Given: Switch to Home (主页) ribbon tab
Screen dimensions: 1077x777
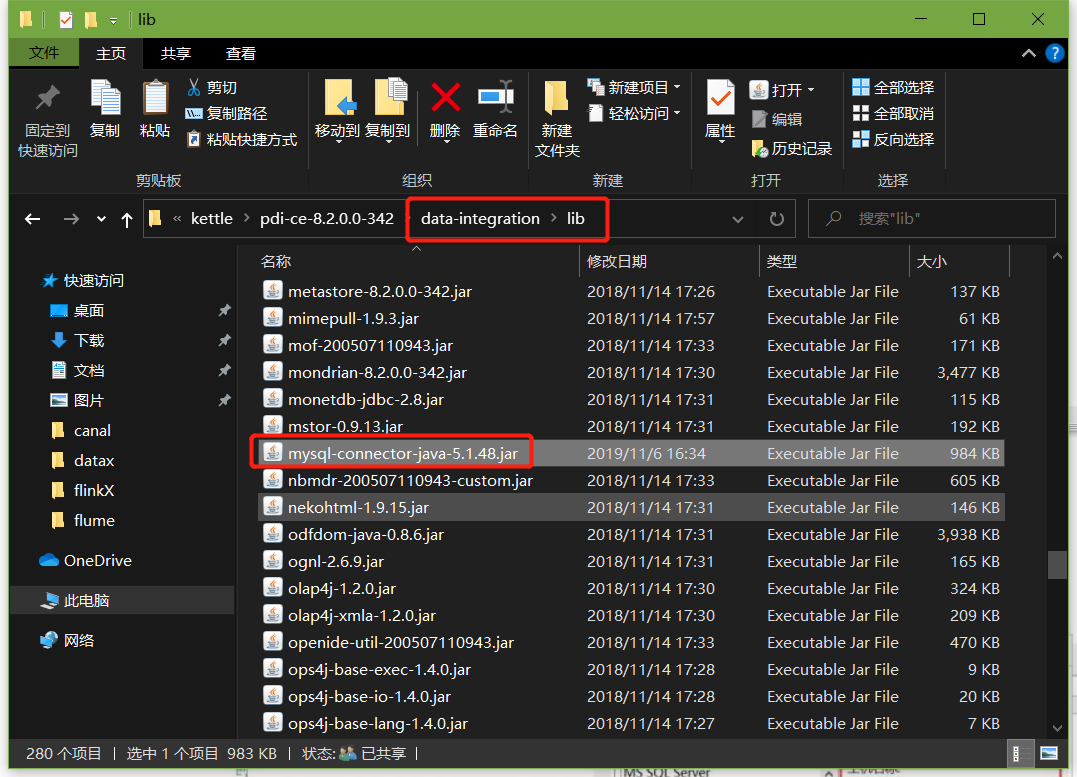Looking at the screenshot, I should (111, 54).
